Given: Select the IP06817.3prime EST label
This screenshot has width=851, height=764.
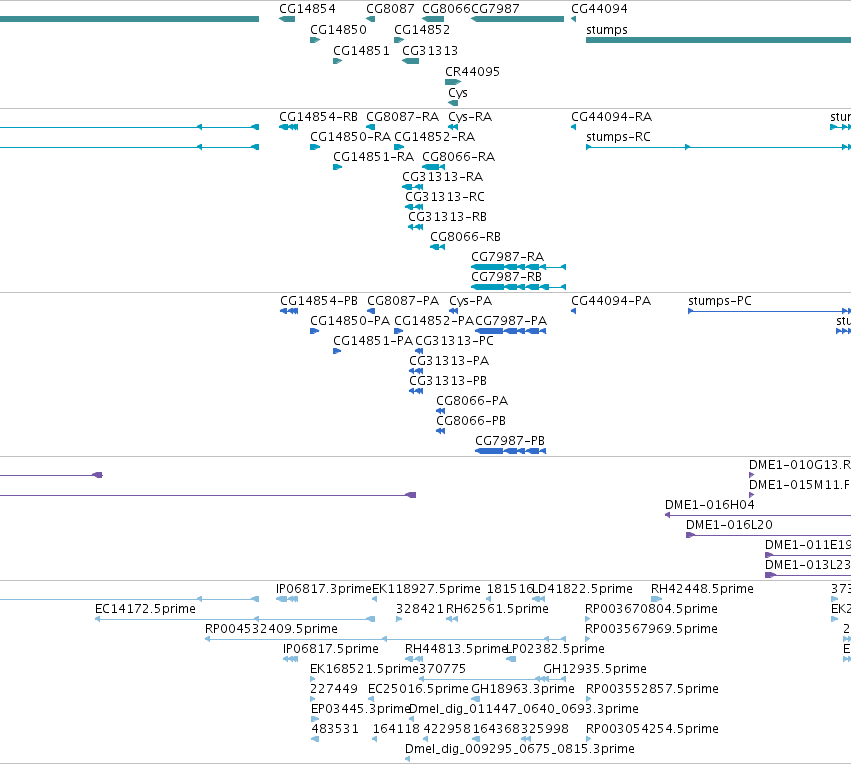Looking at the screenshot, I should click(323, 589).
